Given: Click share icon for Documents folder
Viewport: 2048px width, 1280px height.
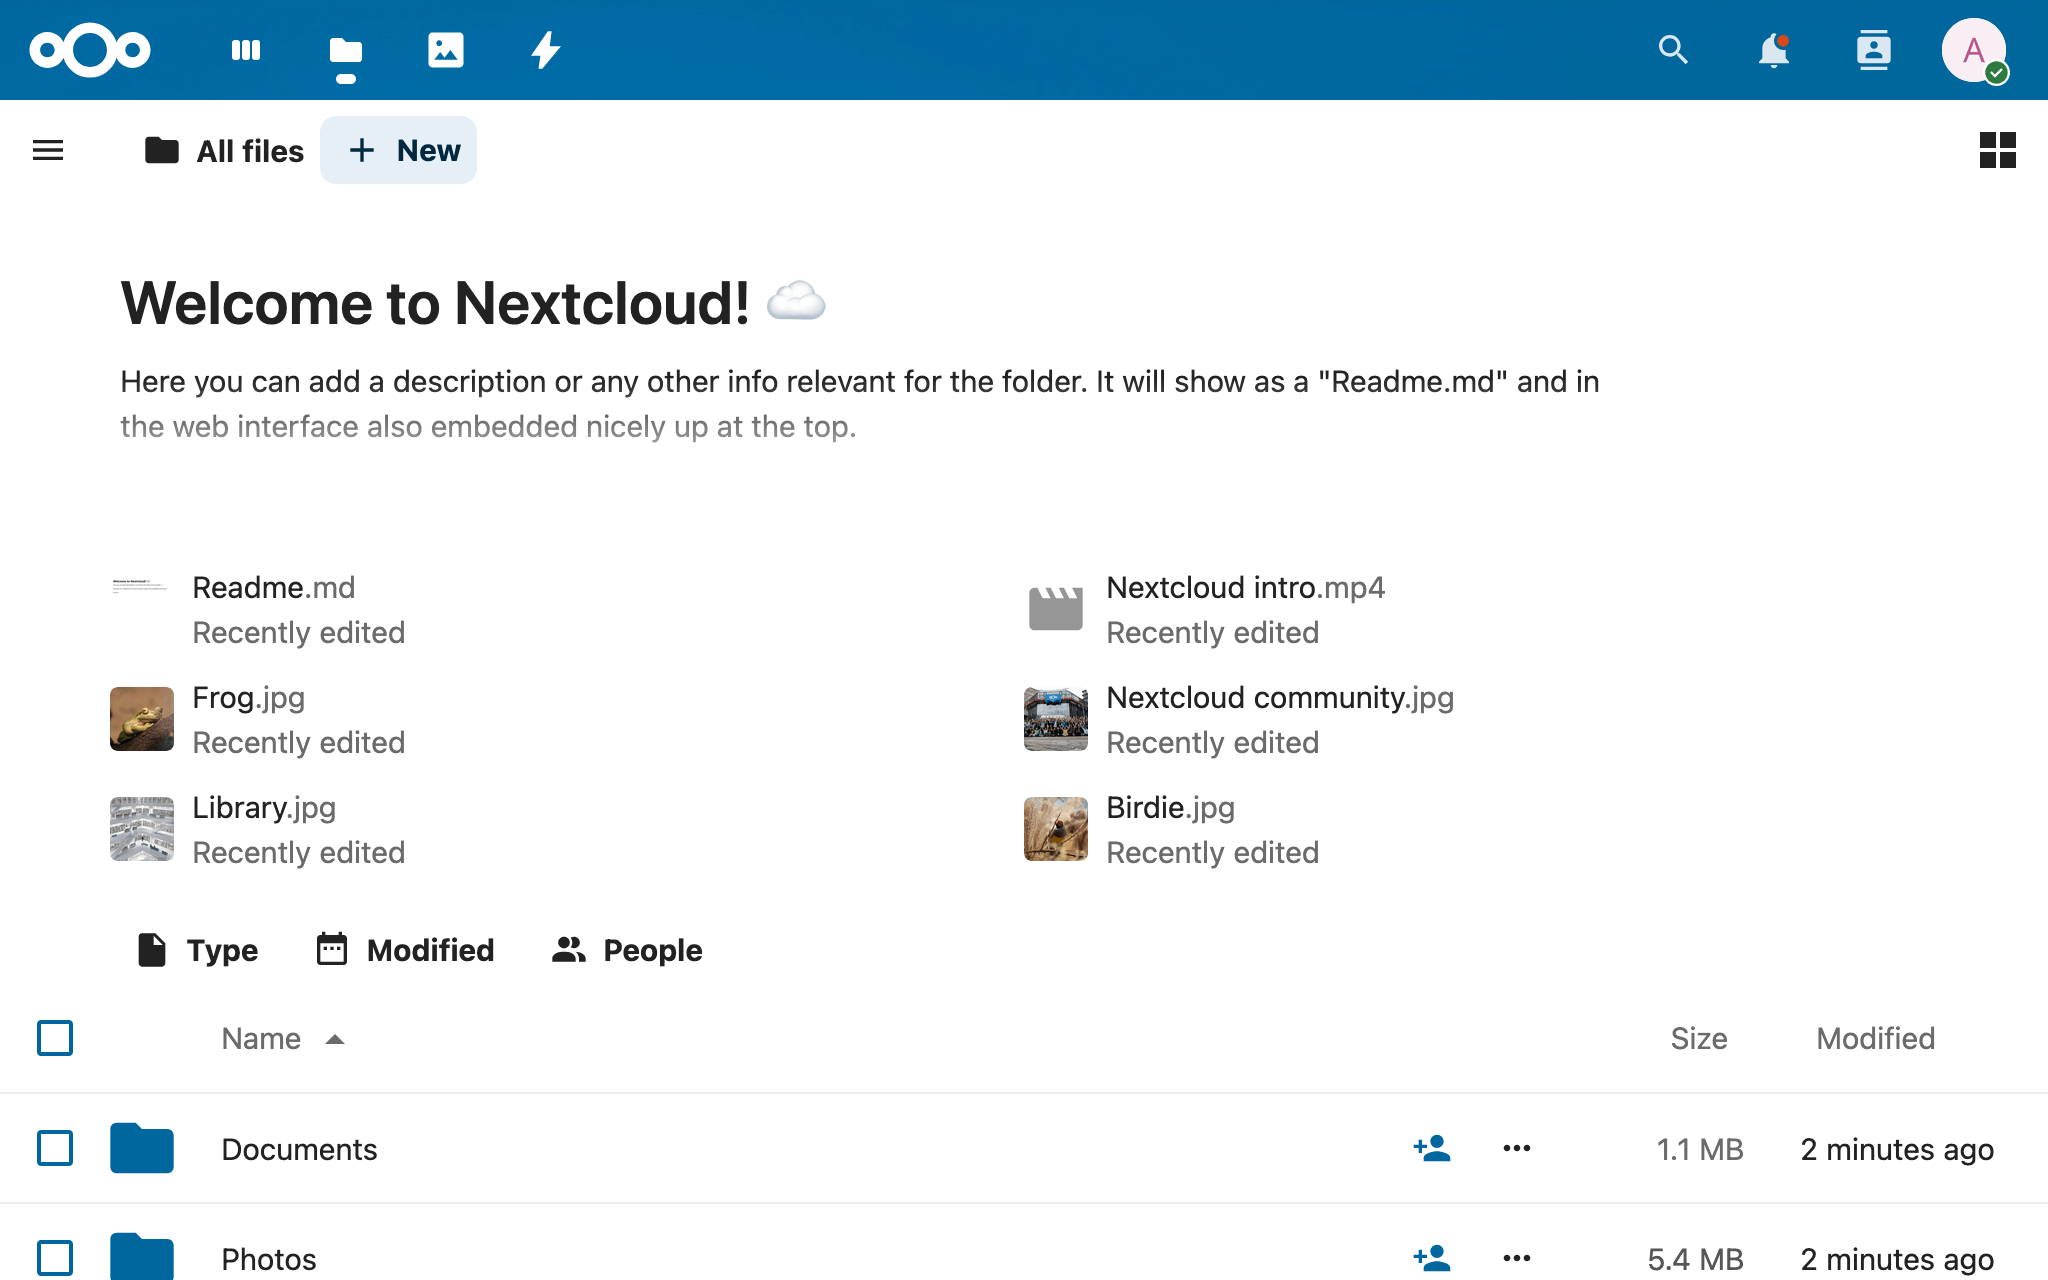Looking at the screenshot, I should (x=1432, y=1148).
